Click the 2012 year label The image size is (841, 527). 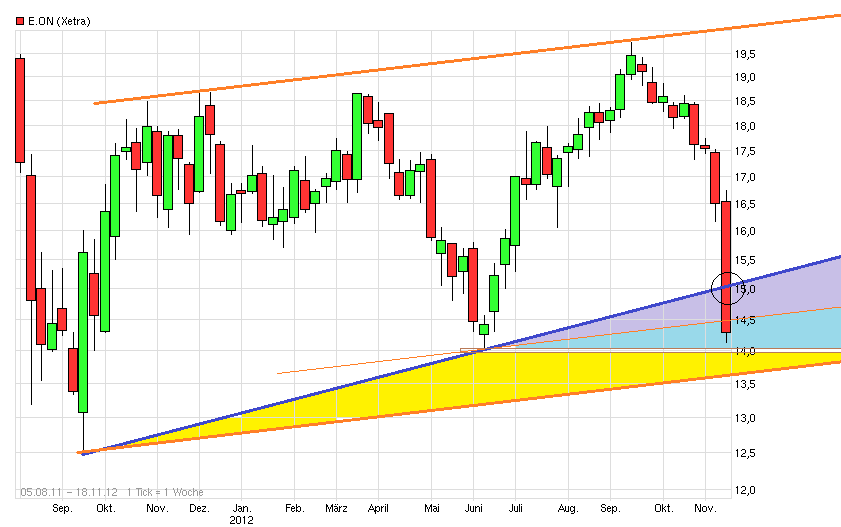pyautogui.click(x=241, y=520)
